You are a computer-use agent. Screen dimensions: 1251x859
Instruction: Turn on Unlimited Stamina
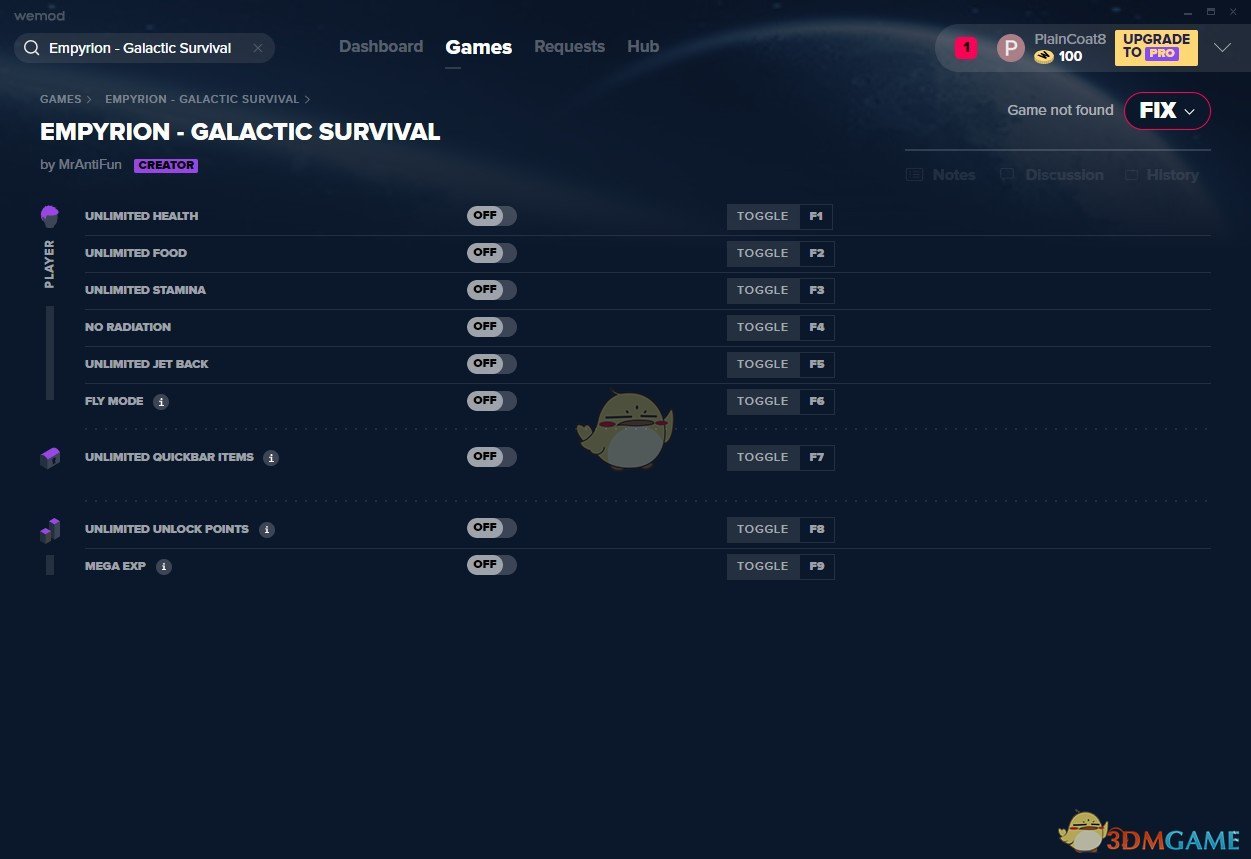pos(492,290)
